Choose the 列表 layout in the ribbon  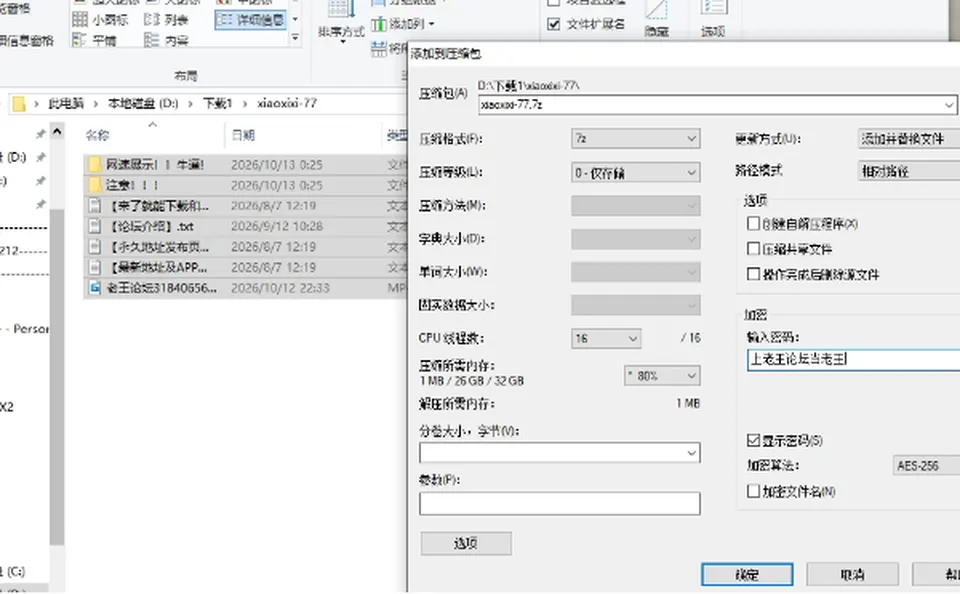pyautogui.click(x=166, y=20)
